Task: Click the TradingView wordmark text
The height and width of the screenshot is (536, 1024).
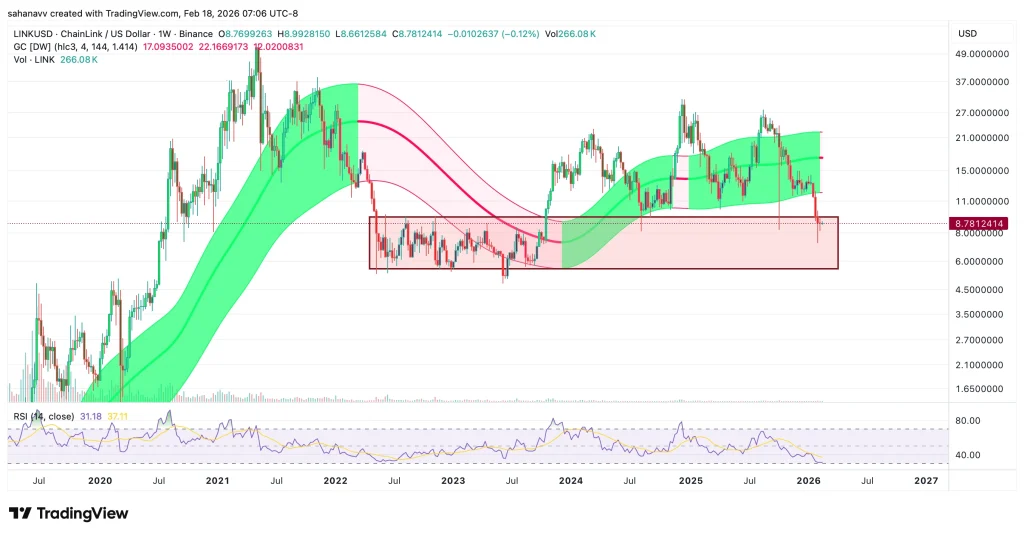Action: (x=83, y=513)
